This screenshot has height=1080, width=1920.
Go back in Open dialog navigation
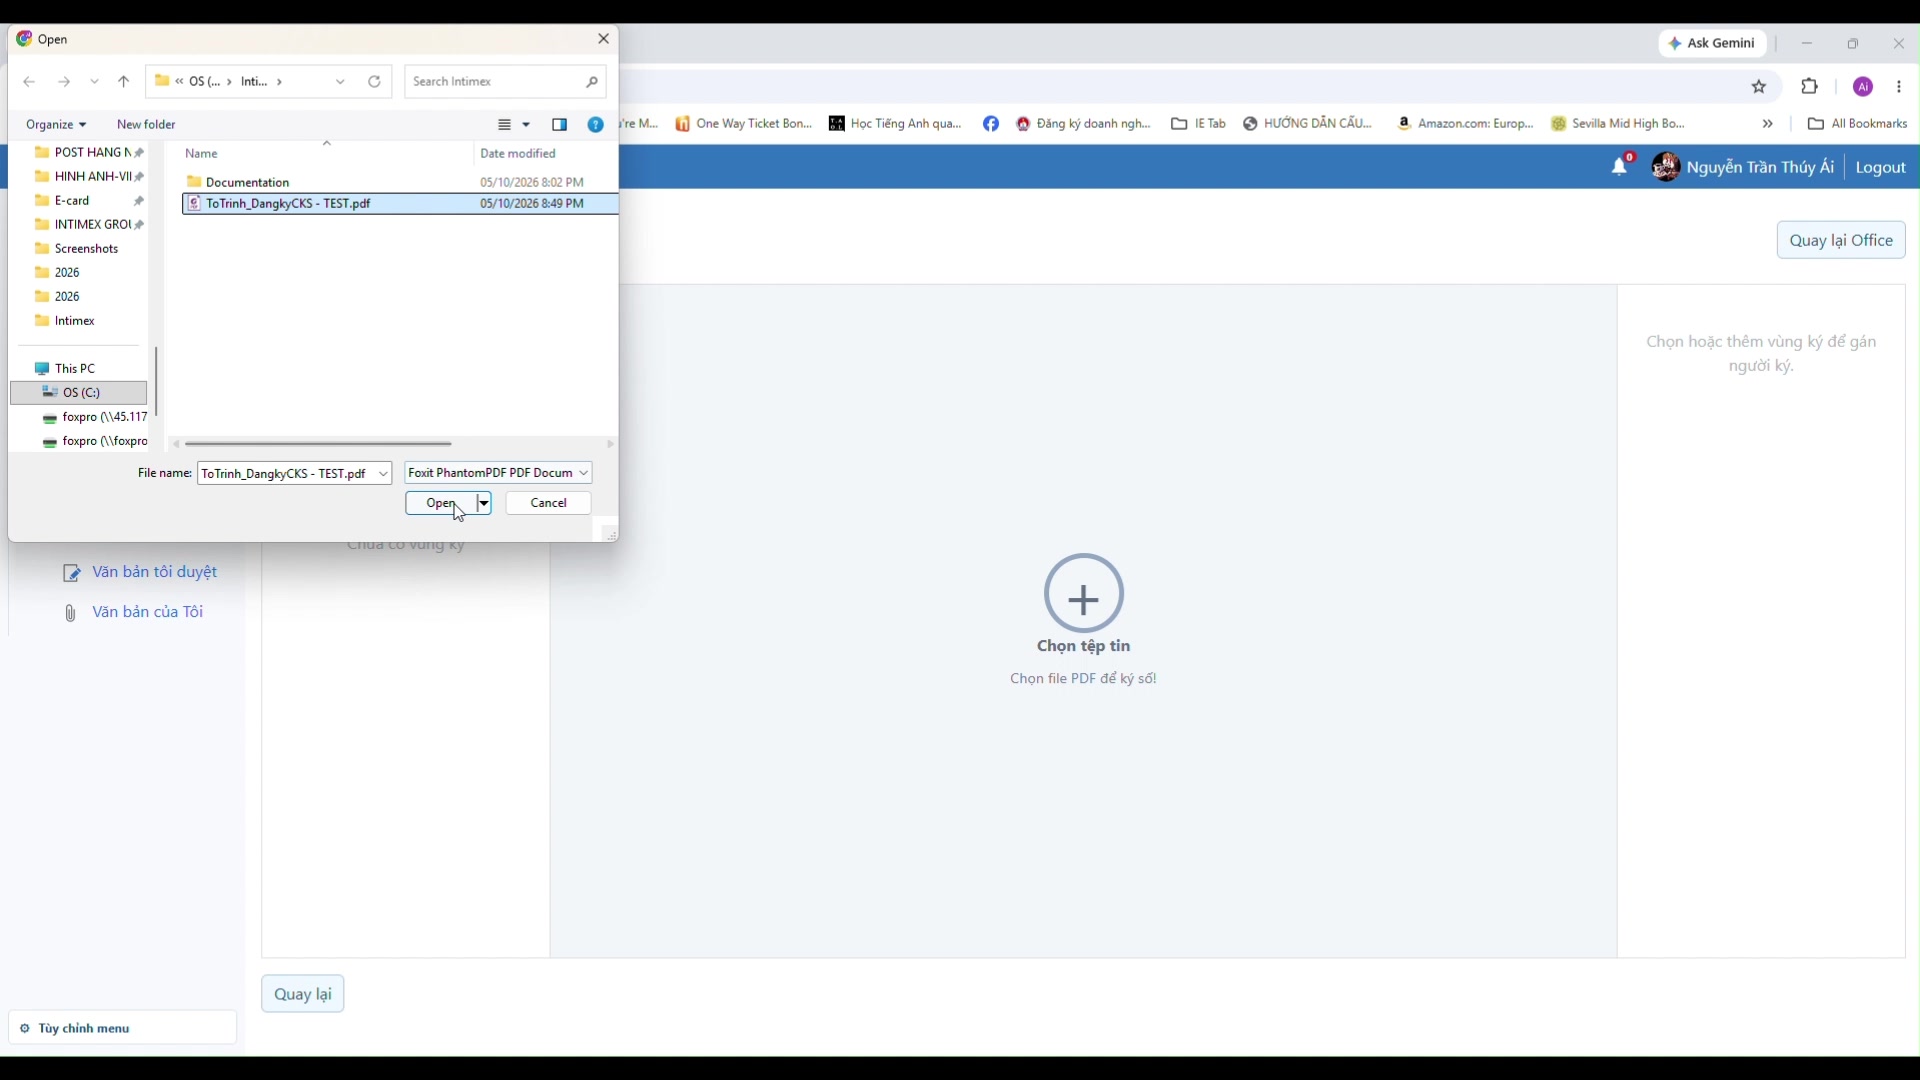coord(29,82)
